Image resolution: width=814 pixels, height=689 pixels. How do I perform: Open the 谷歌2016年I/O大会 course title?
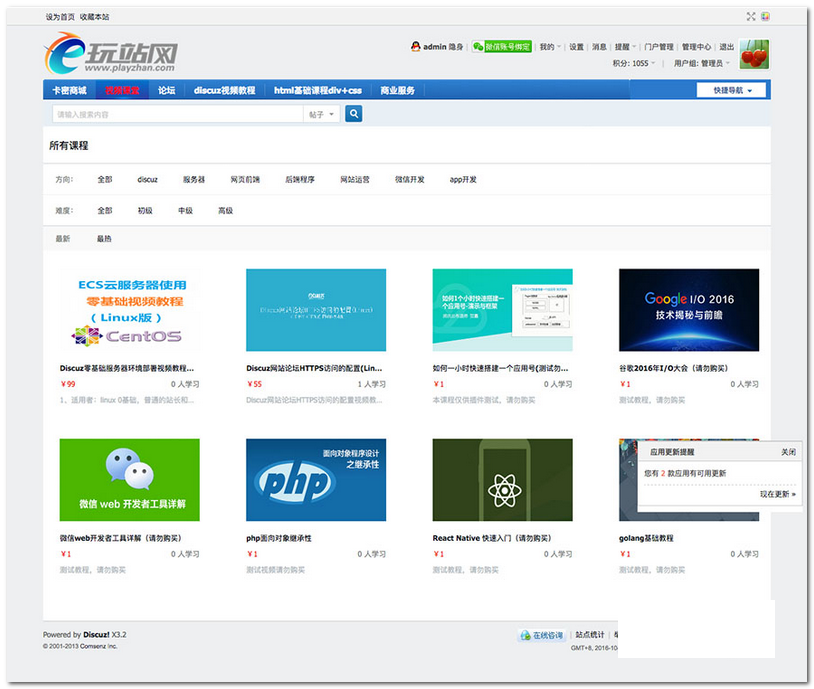click(x=673, y=369)
